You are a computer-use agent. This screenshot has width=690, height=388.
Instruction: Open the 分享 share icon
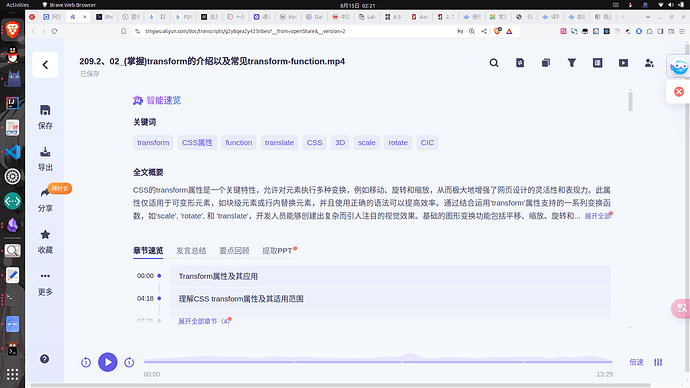pyautogui.click(x=45, y=193)
